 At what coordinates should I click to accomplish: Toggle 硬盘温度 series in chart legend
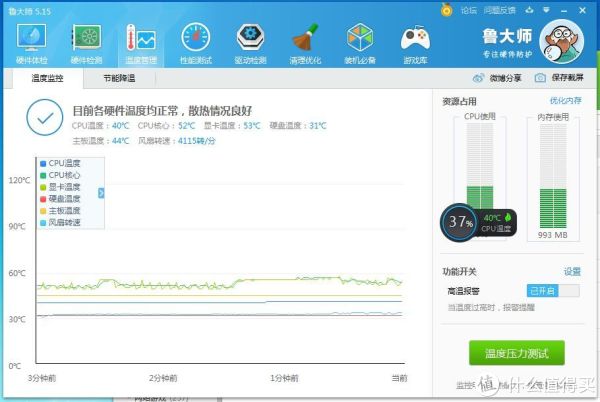(x=60, y=199)
